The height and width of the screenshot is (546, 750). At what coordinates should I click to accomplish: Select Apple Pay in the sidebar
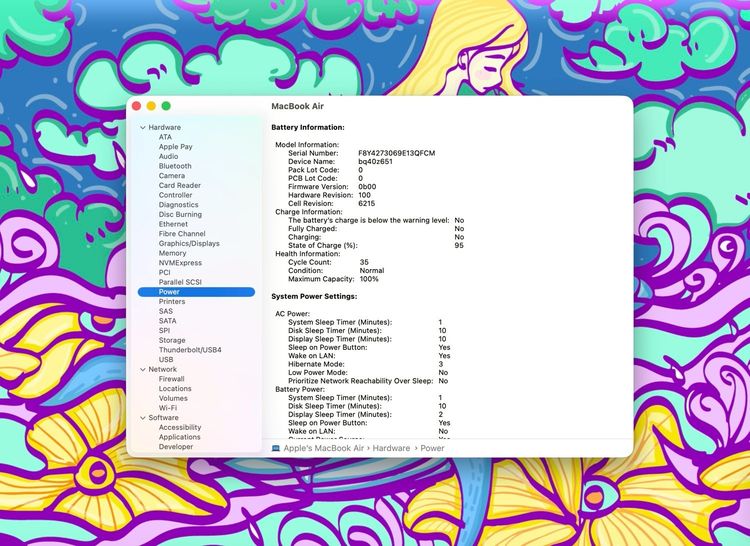coord(176,147)
